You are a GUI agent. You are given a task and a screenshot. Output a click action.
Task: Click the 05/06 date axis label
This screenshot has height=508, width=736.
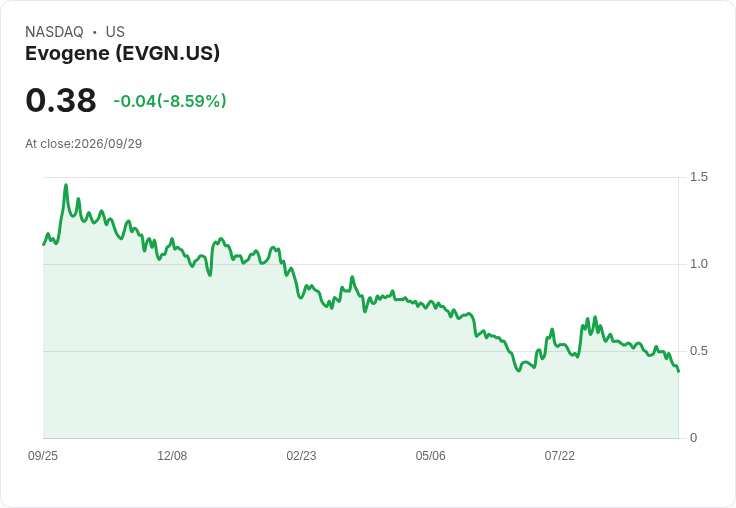(430, 456)
